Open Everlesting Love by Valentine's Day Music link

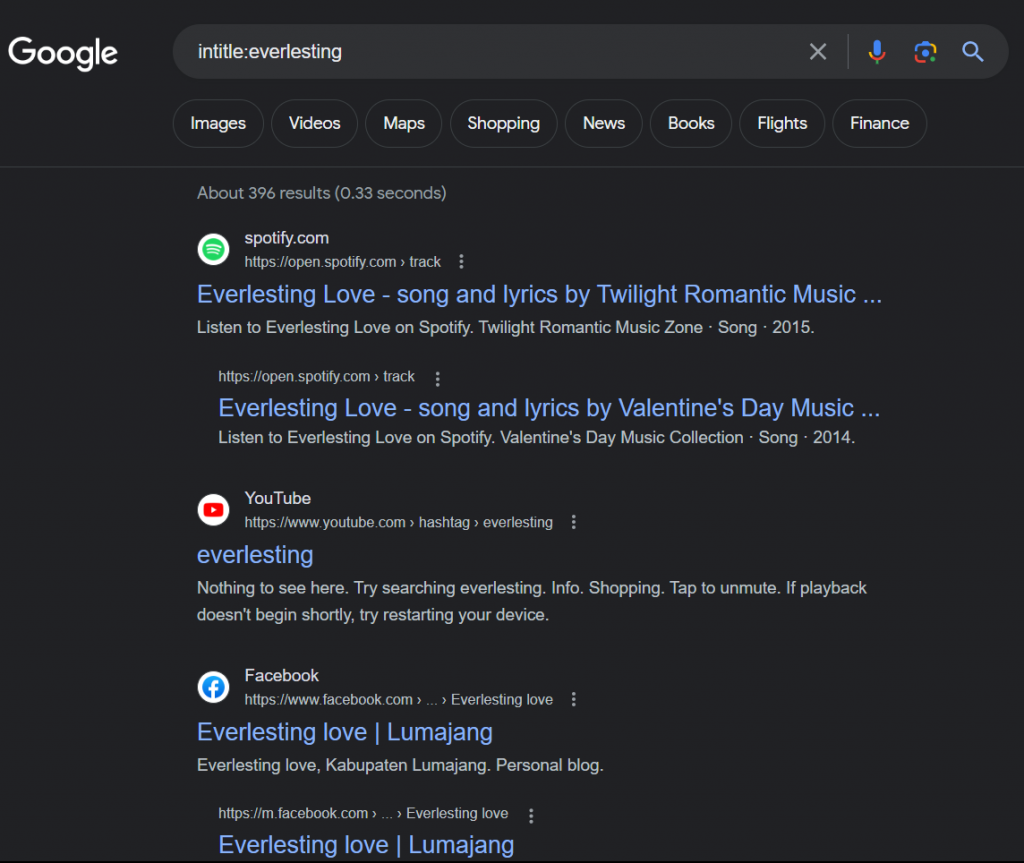tap(549, 408)
